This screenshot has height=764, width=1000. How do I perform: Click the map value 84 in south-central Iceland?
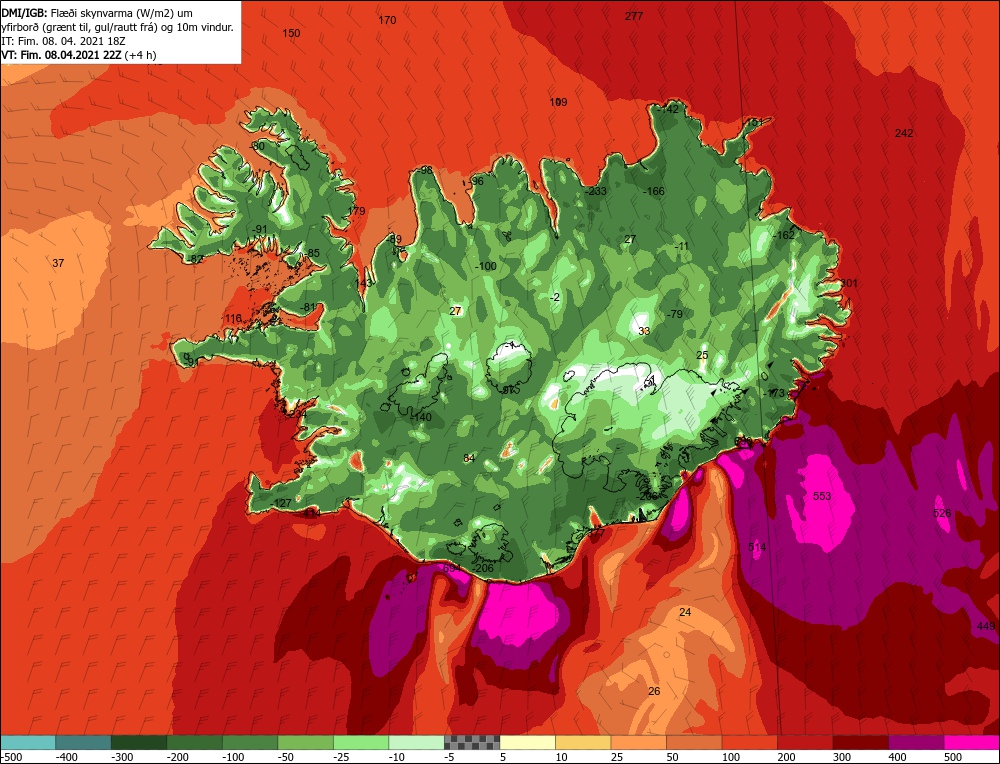pos(469,458)
